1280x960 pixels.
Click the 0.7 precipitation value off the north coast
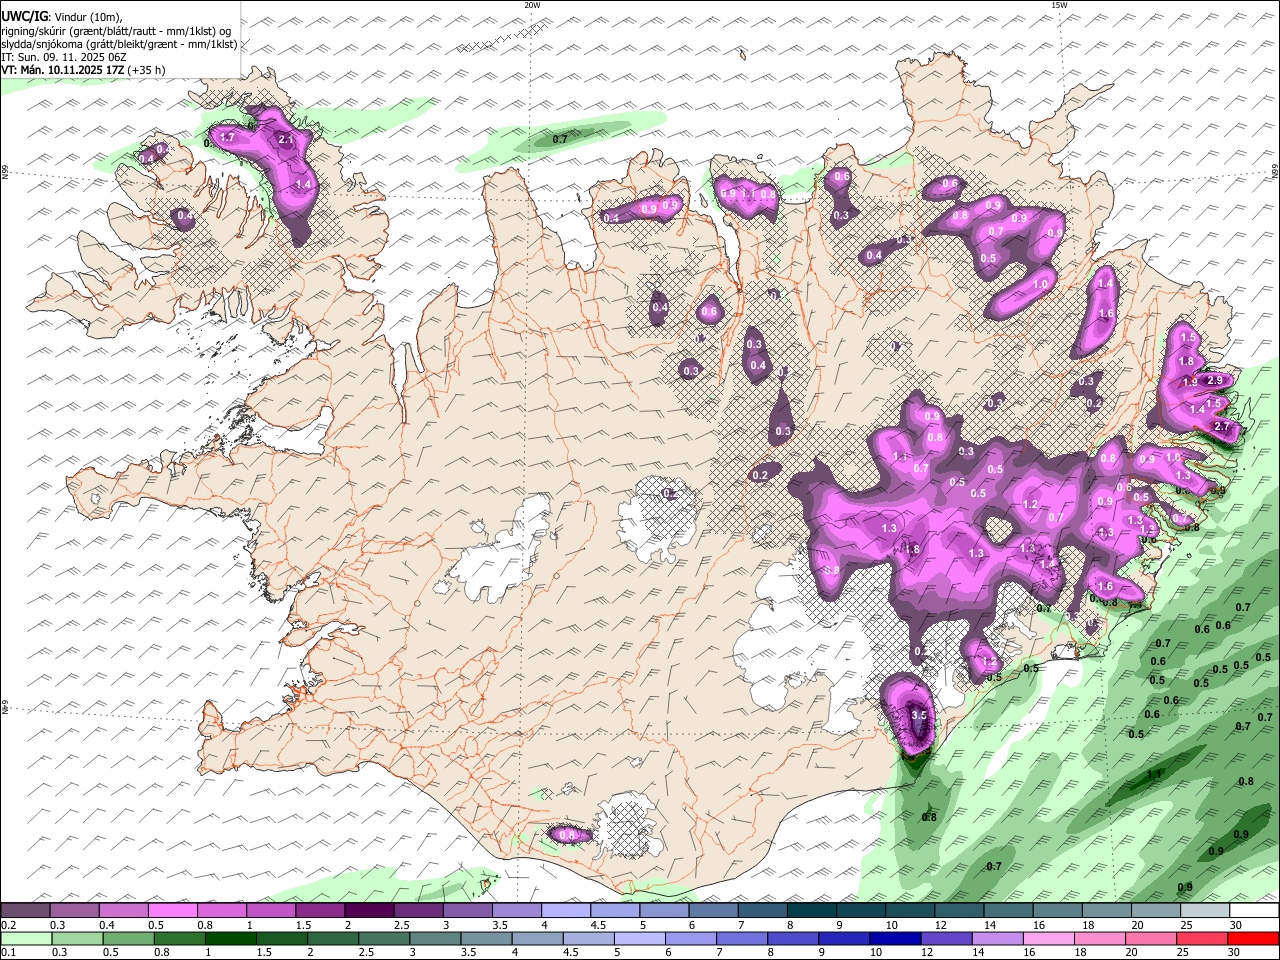tap(560, 139)
